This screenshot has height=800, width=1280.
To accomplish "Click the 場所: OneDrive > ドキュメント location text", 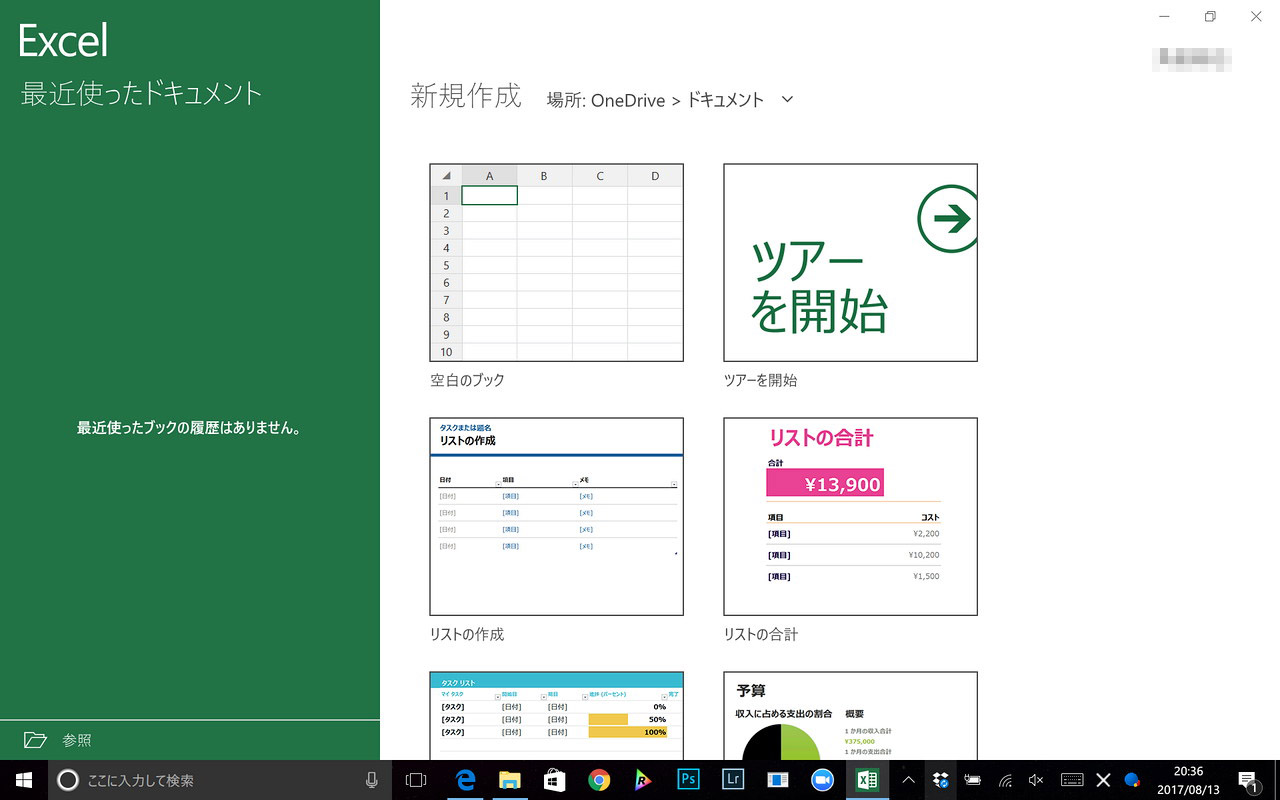I will tap(655, 100).
